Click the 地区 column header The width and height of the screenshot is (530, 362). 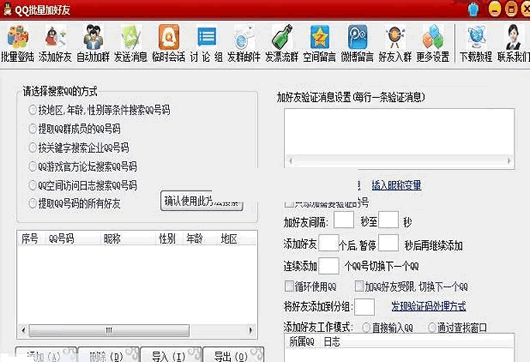click(x=229, y=239)
